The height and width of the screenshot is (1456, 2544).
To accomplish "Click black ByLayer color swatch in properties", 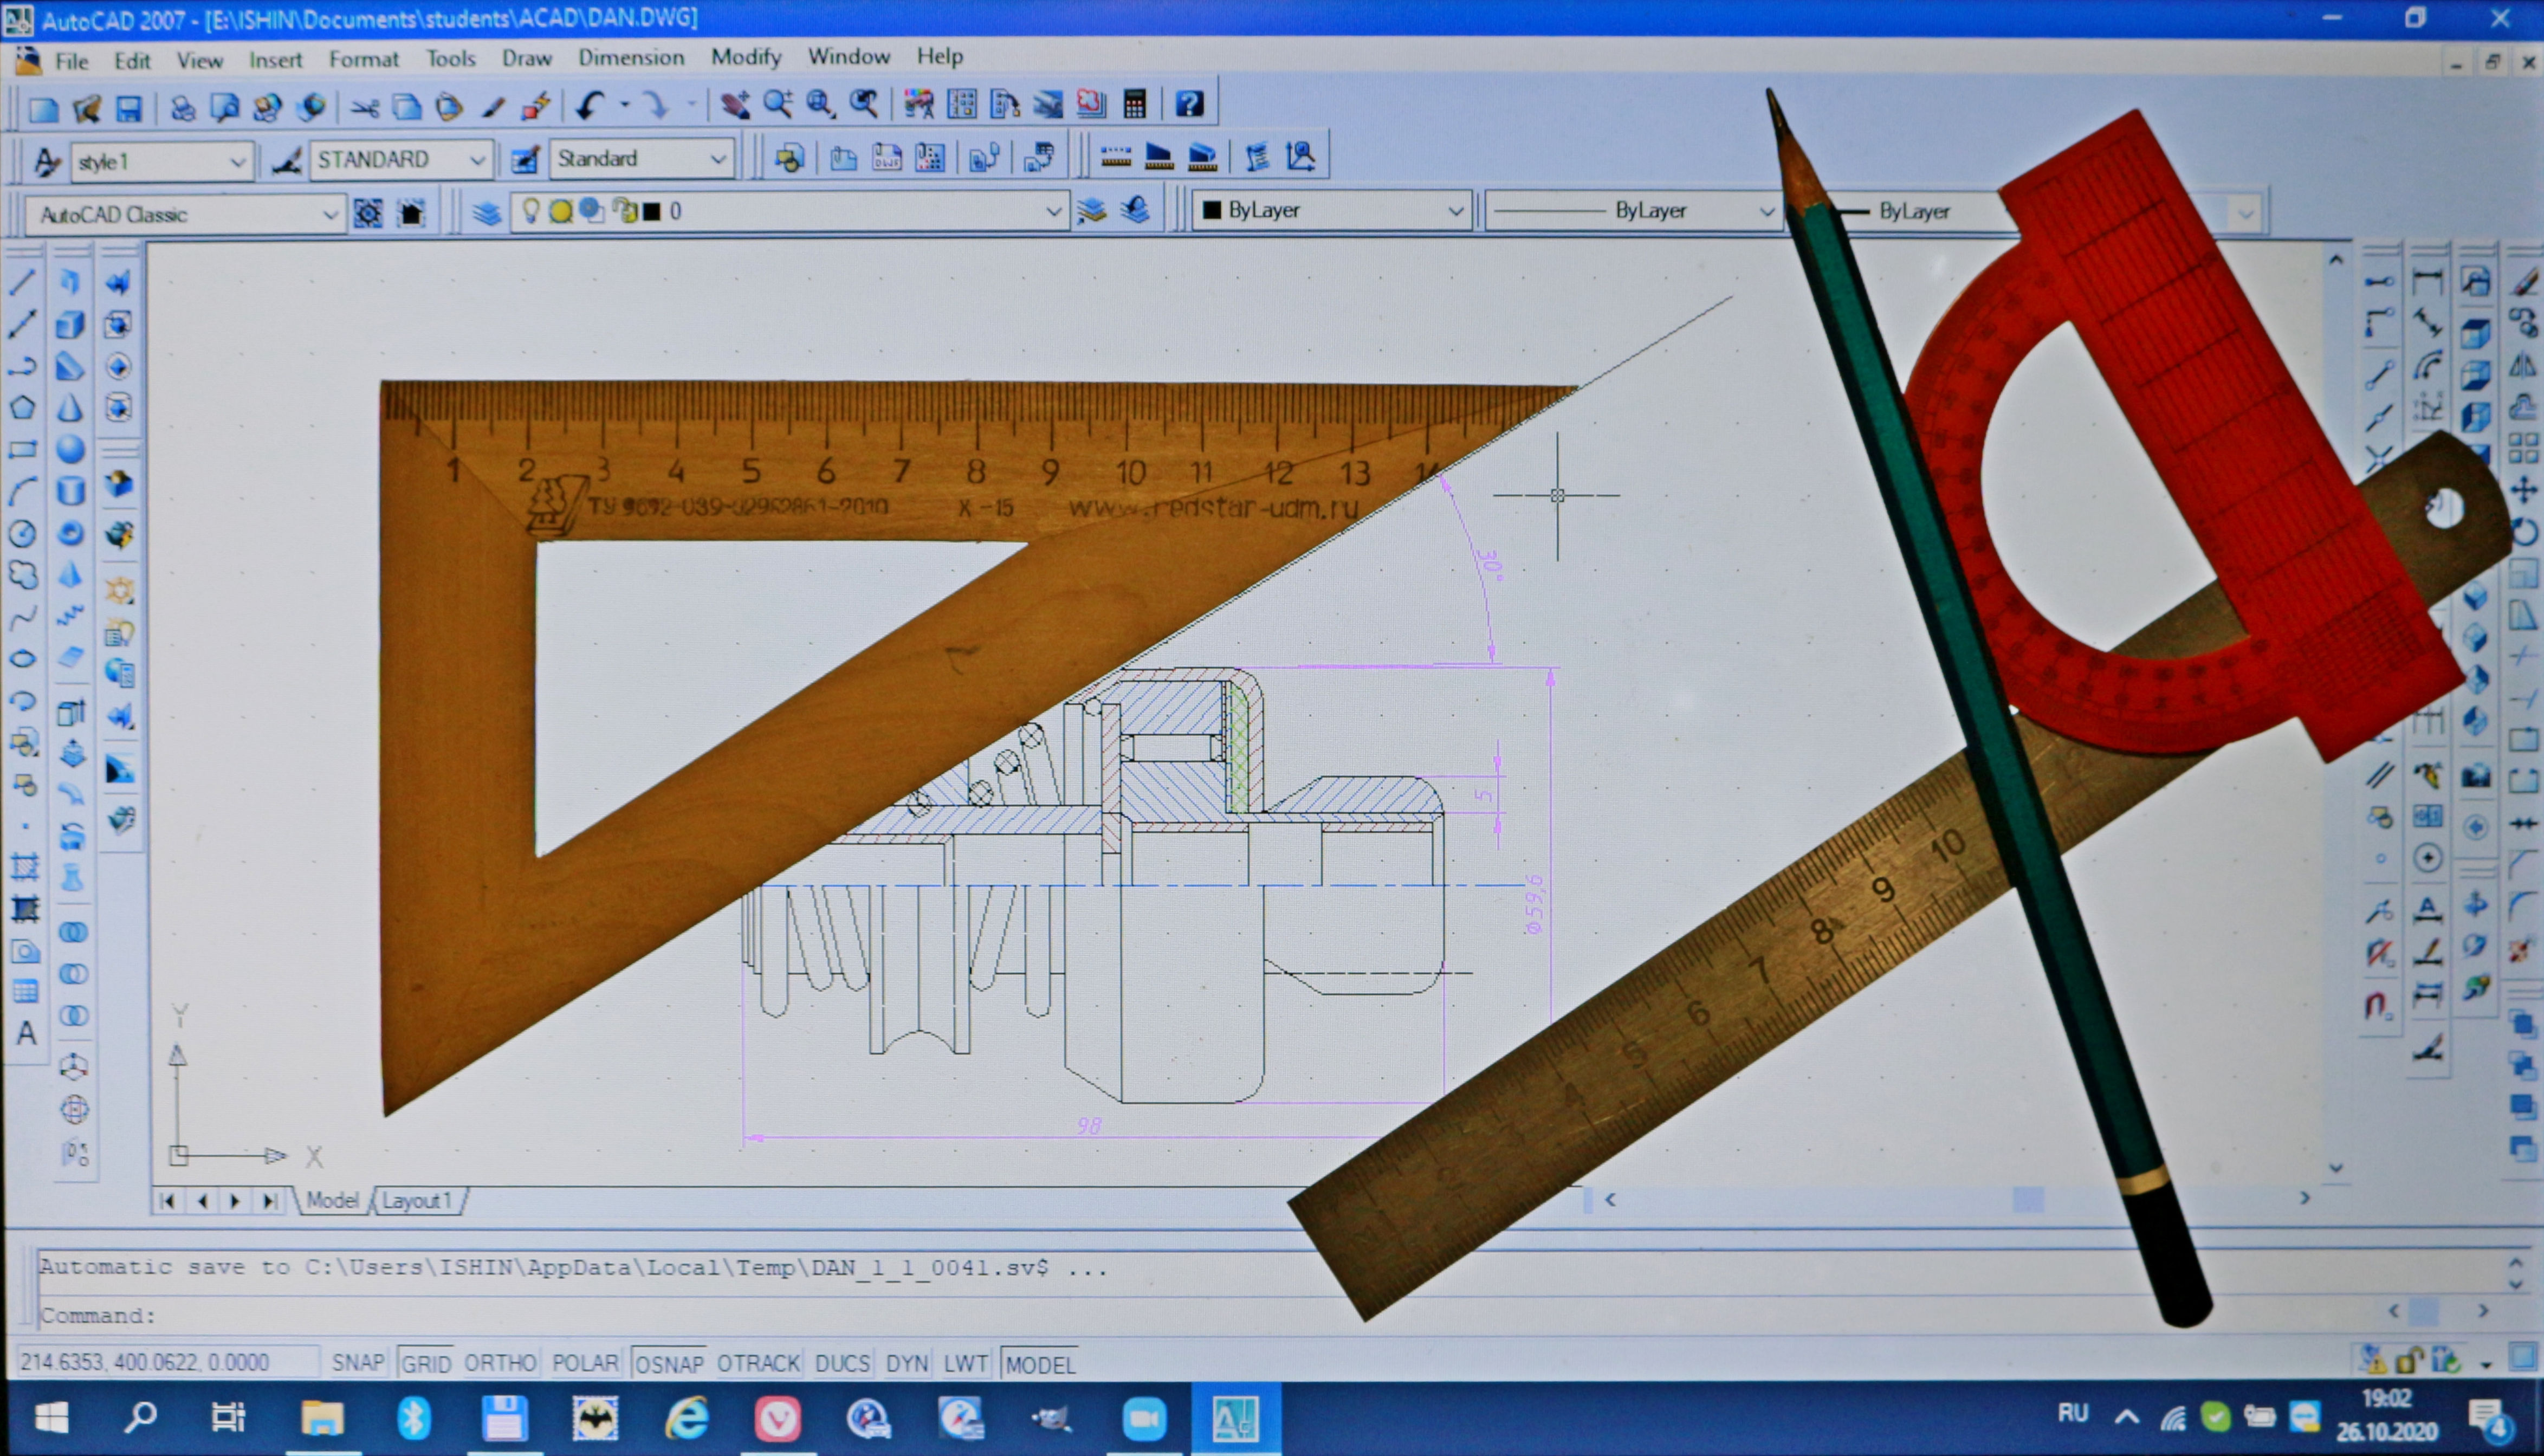I will click(1211, 210).
